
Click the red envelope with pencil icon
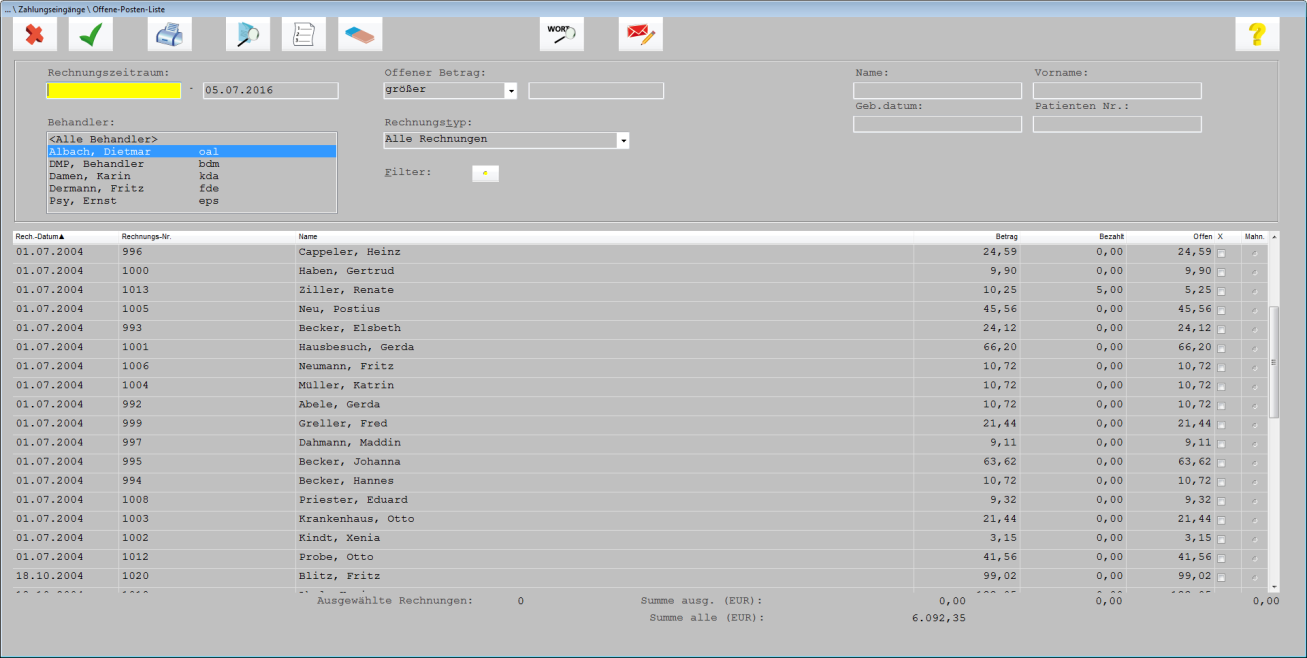click(x=640, y=35)
